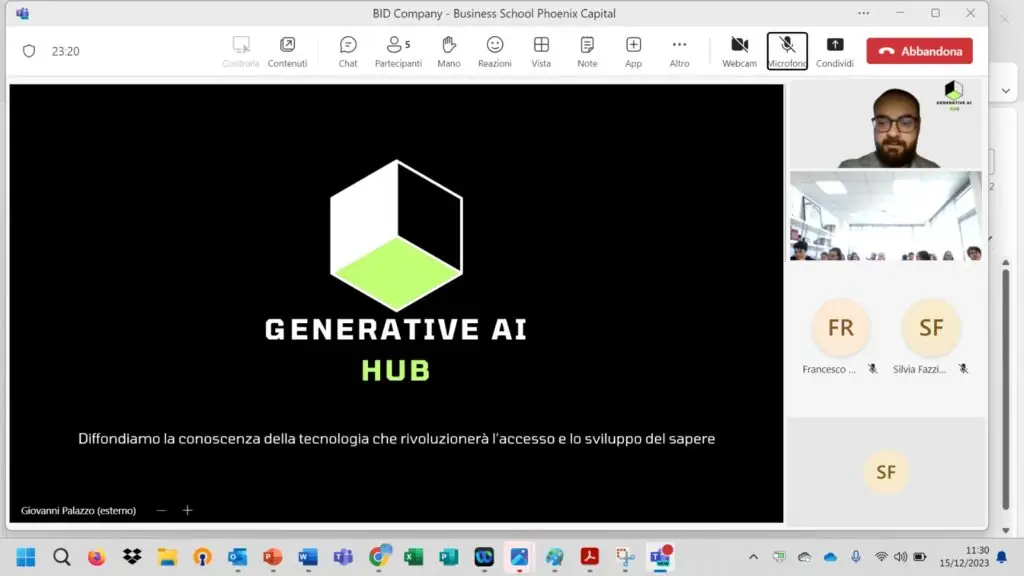Open the Altro more options menu

[679, 51]
